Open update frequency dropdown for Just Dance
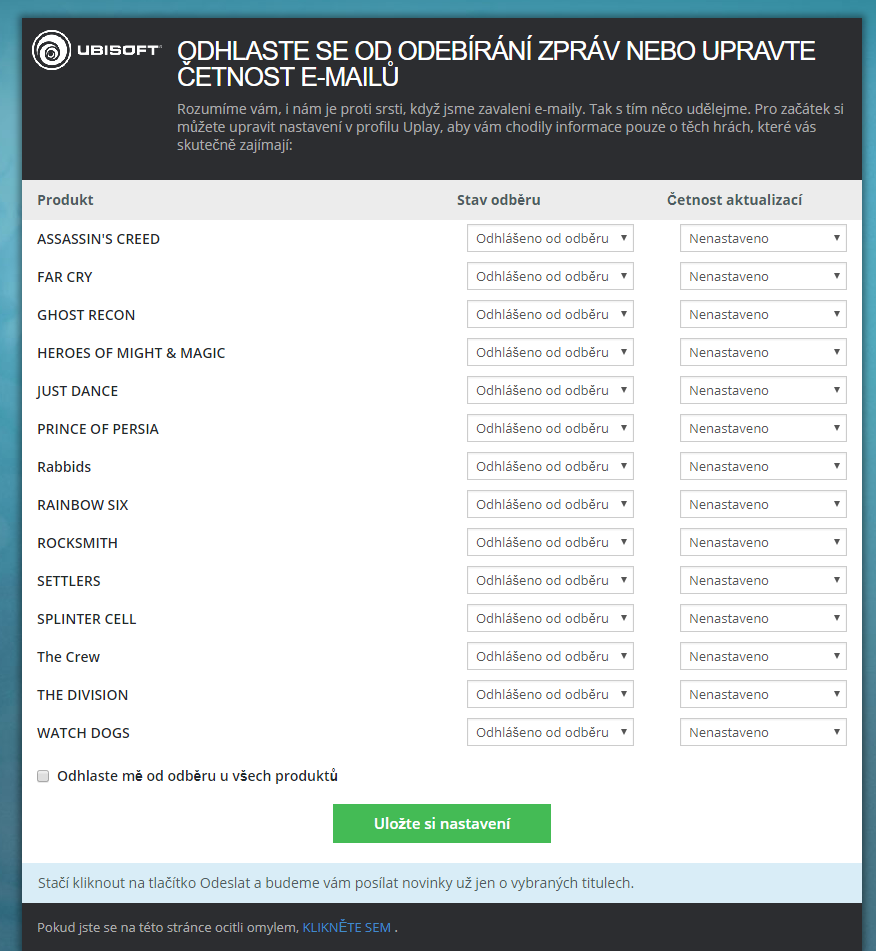The height and width of the screenshot is (951, 876). (763, 390)
